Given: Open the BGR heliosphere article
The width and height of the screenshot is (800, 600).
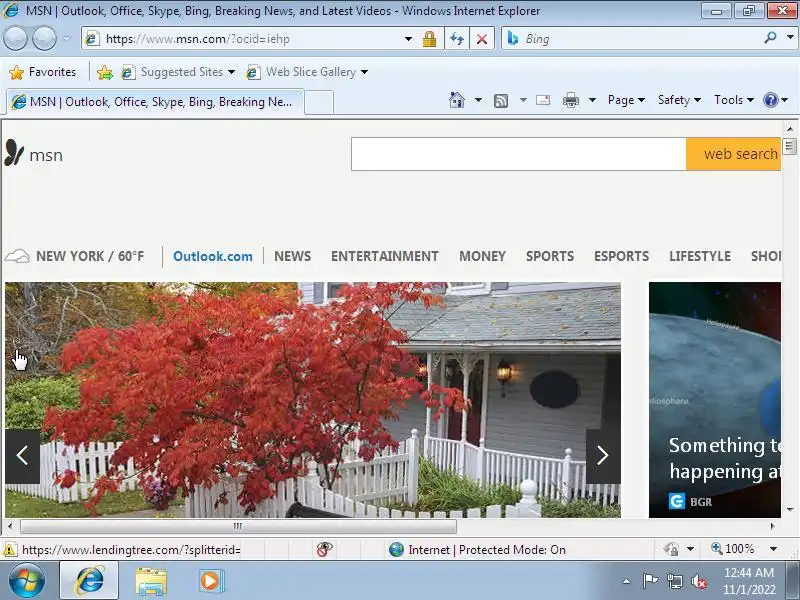Looking at the screenshot, I should (x=715, y=400).
